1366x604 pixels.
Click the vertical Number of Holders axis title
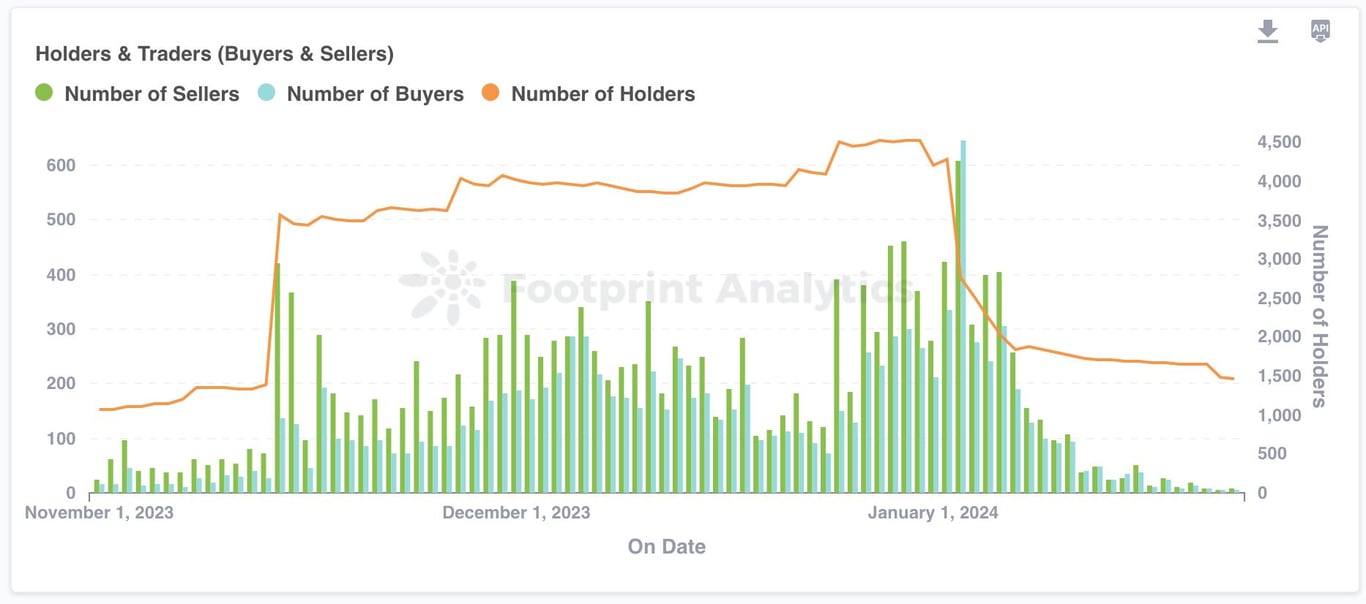(x=1320, y=316)
